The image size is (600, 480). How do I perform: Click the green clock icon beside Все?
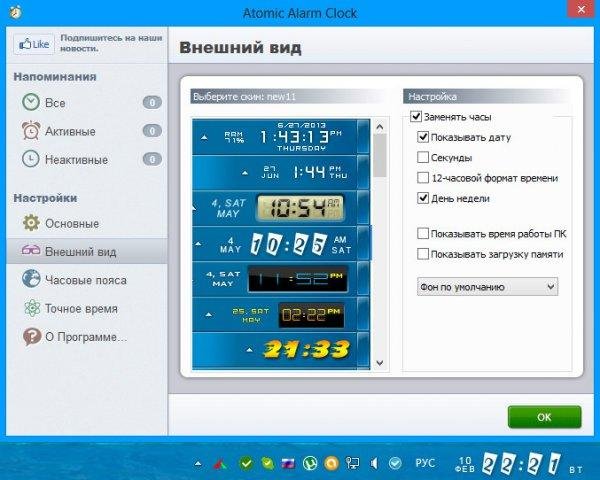click(x=31, y=102)
